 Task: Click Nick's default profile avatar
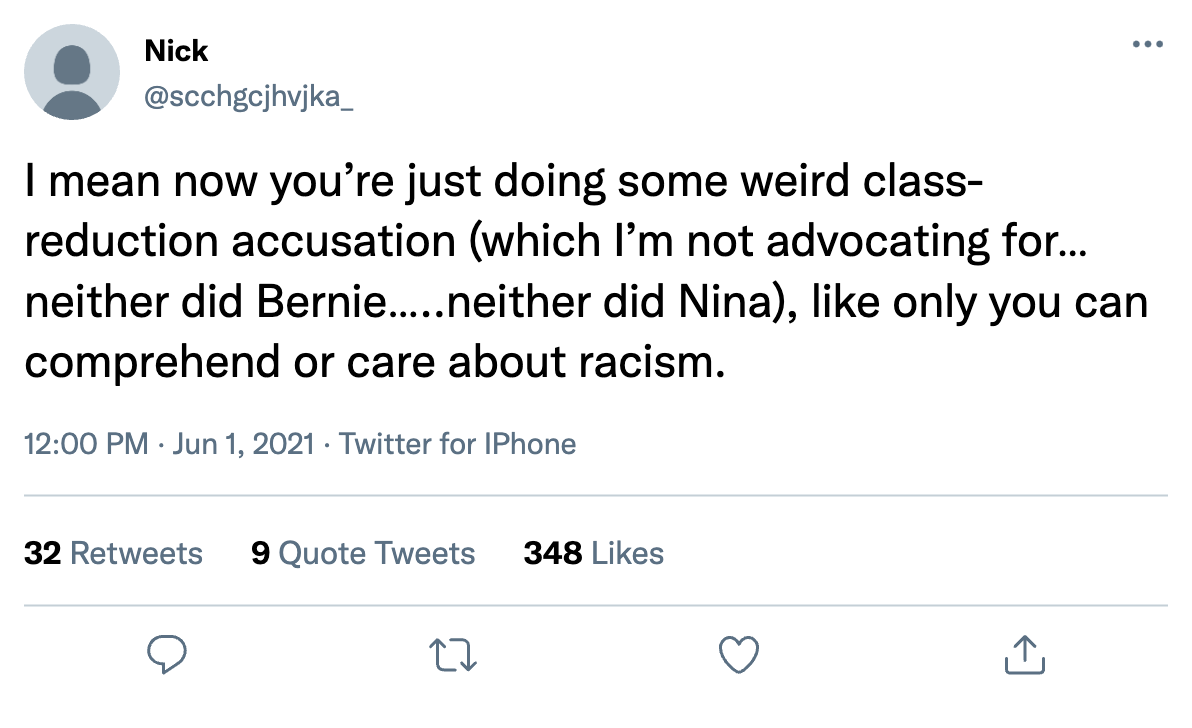[x=72, y=72]
